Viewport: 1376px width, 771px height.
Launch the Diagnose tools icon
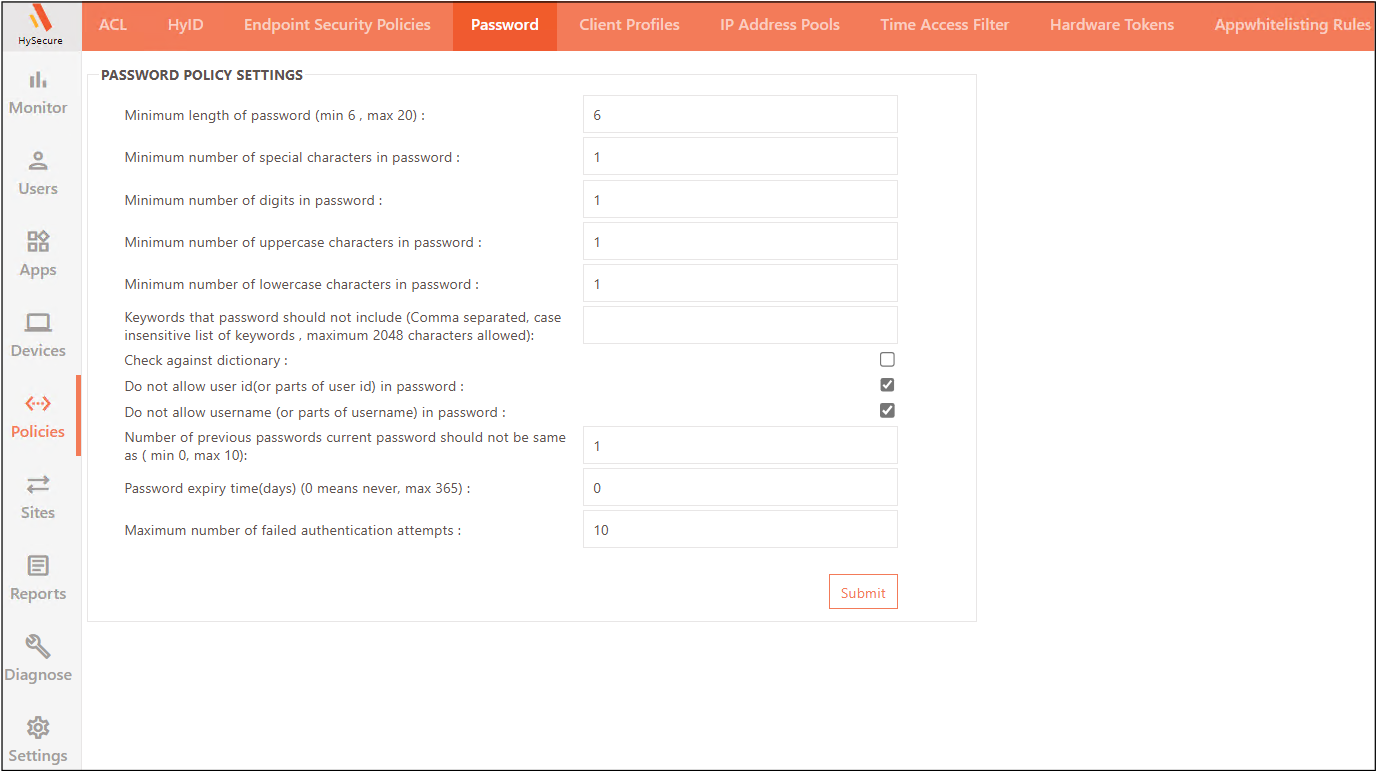click(x=38, y=659)
